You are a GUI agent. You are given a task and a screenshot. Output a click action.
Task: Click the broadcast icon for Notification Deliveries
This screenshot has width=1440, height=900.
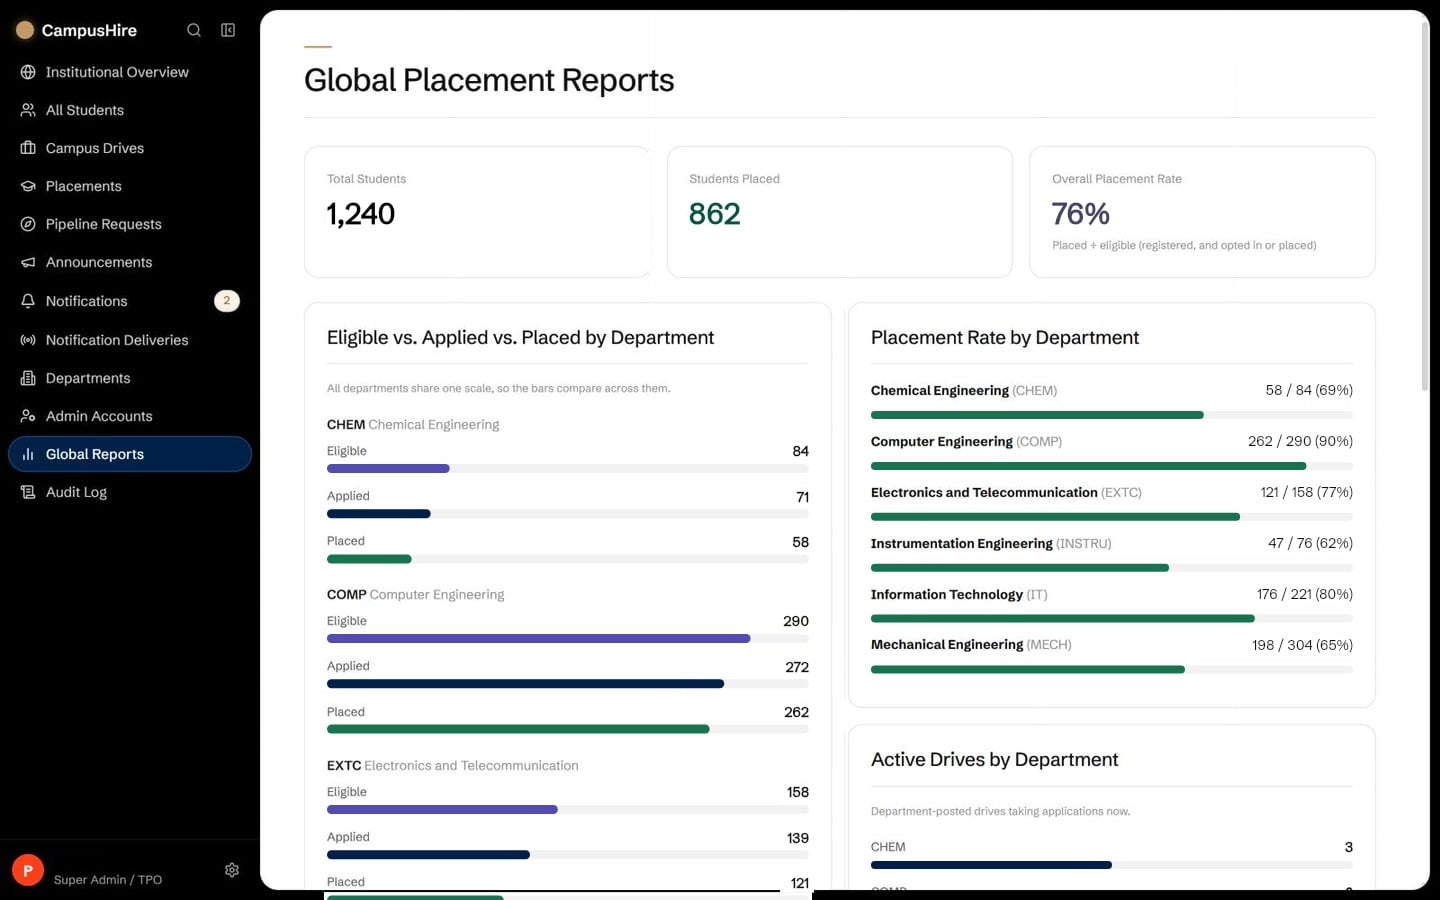(x=28, y=340)
